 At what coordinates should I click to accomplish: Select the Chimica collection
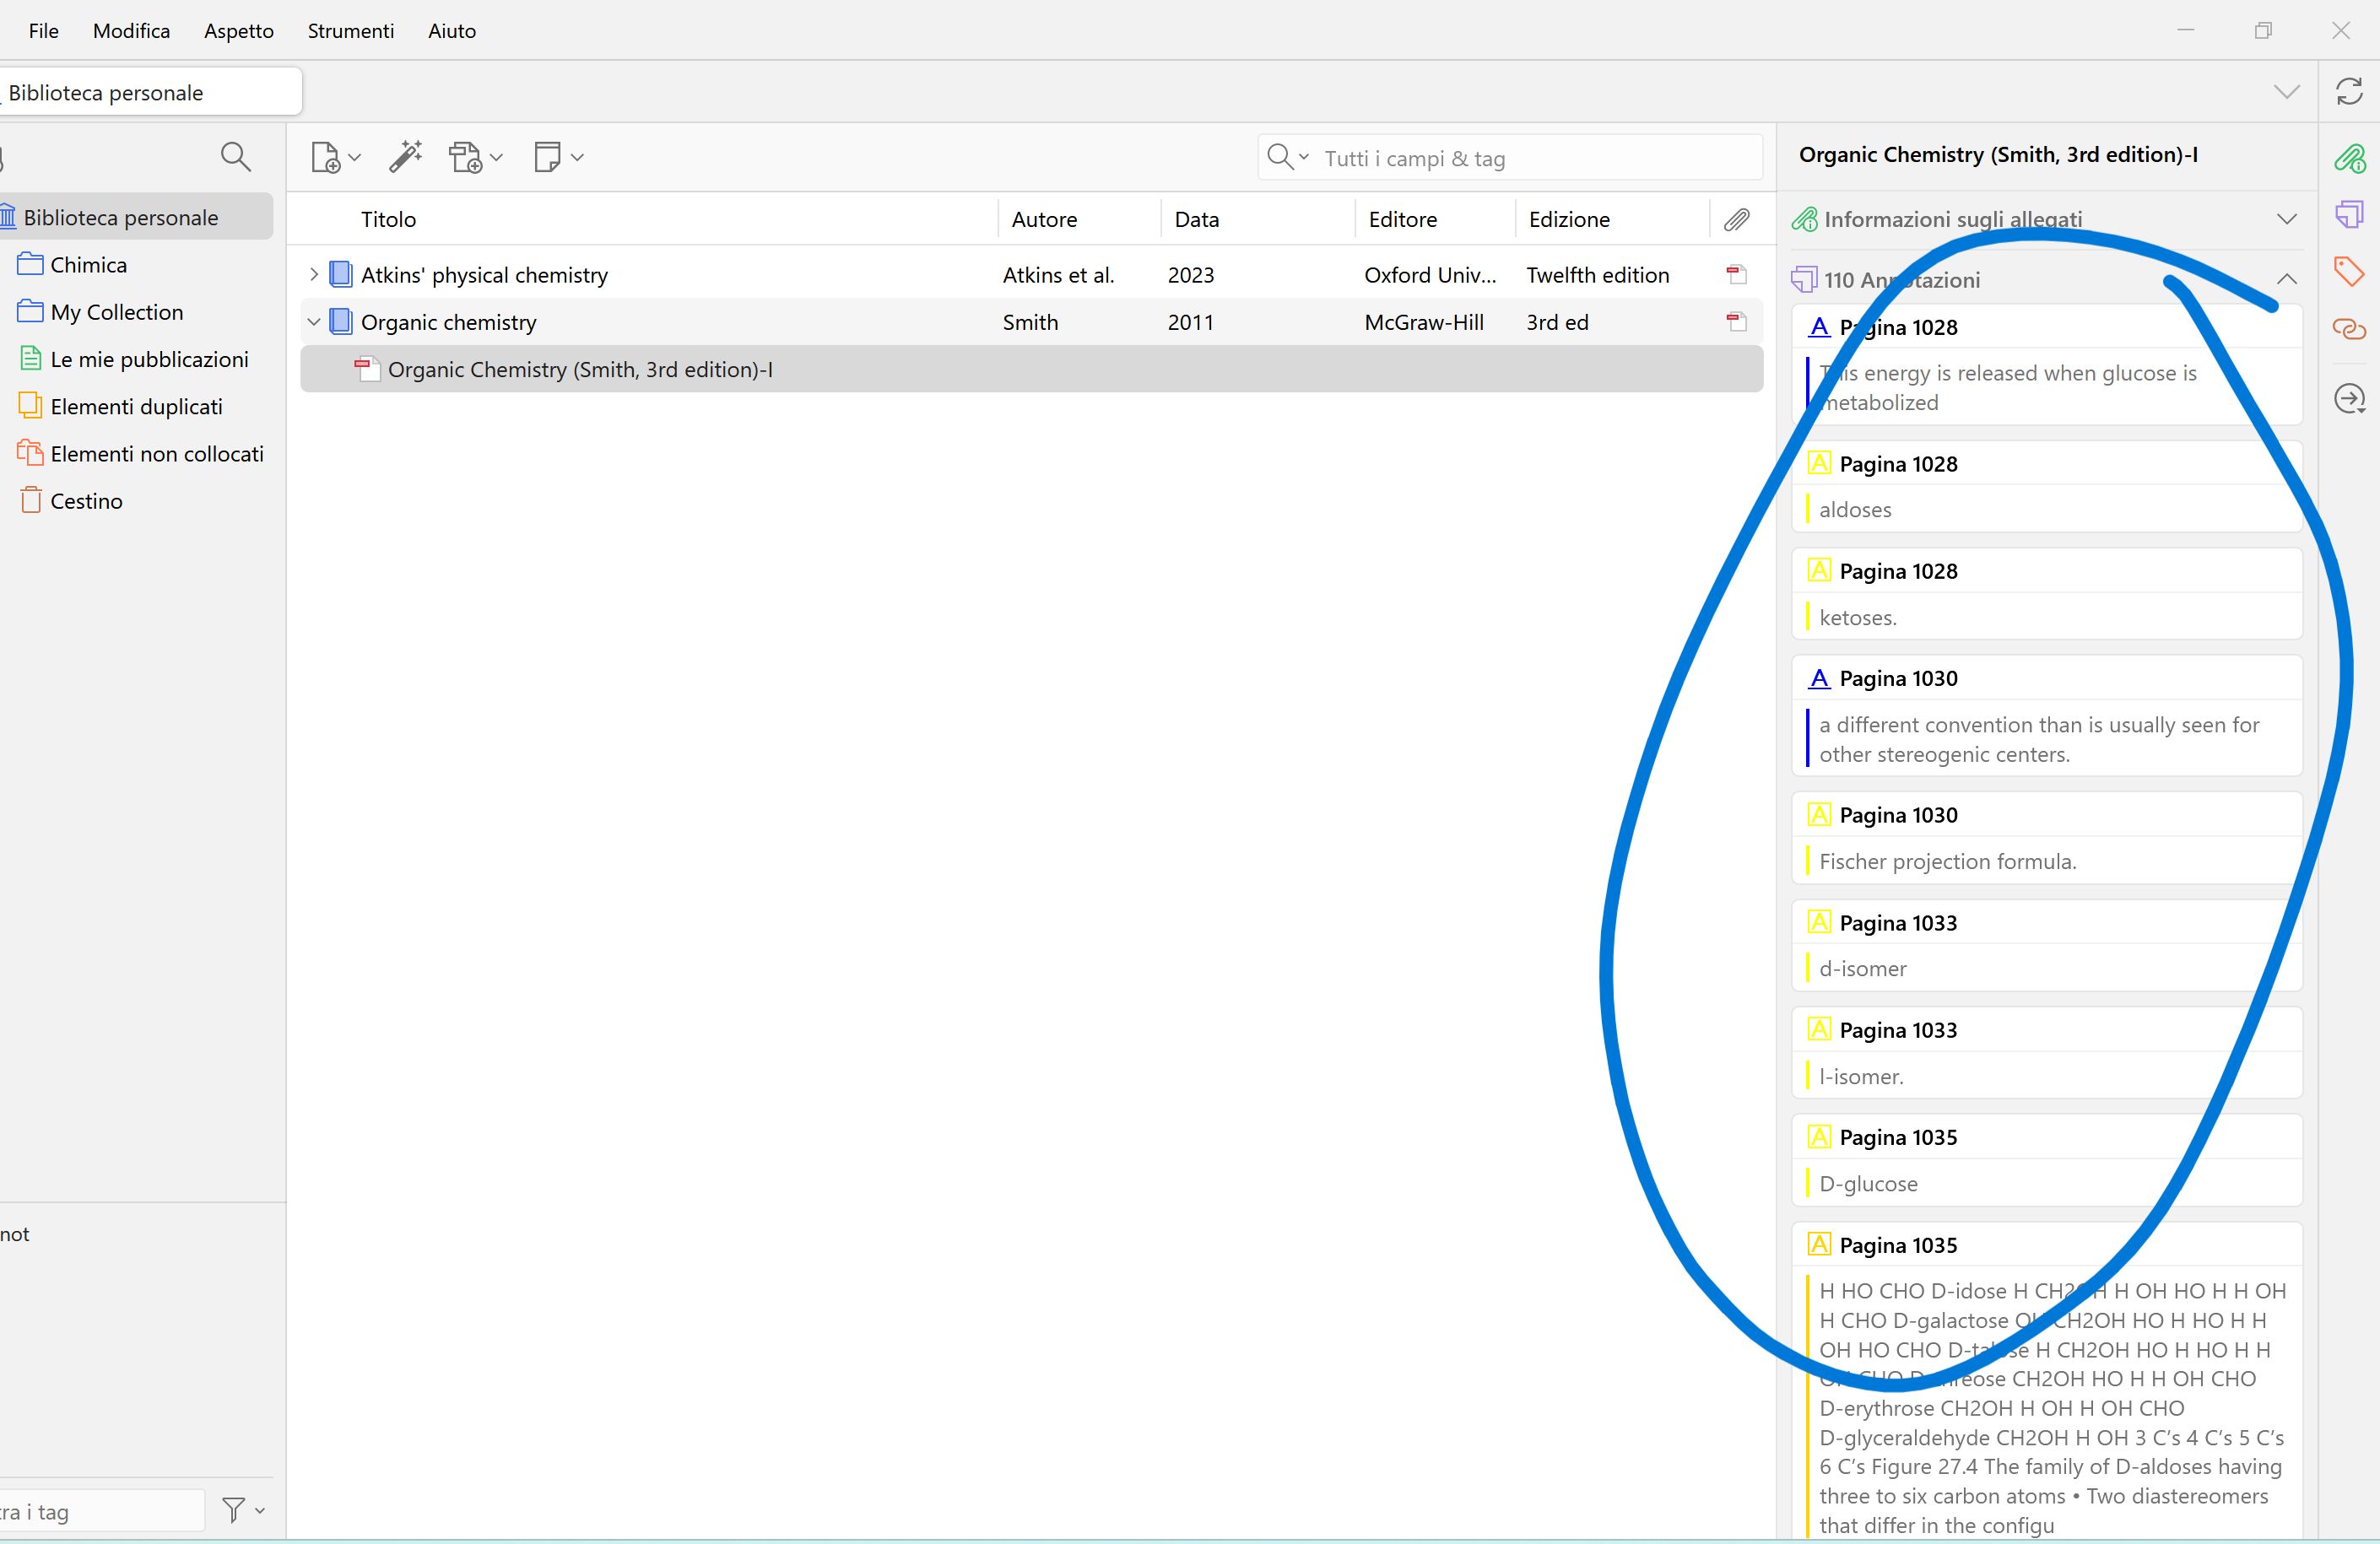pyautogui.click(x=88, y=265)
